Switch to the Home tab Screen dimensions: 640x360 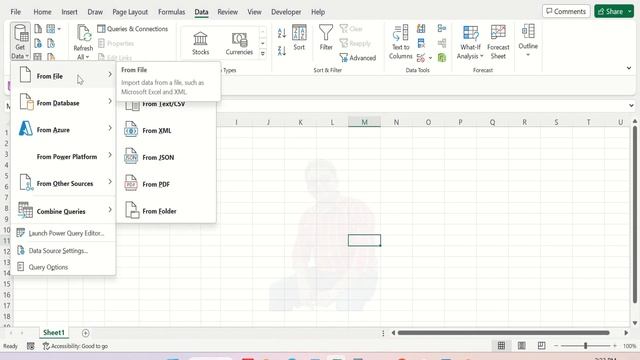pos(42,12)
